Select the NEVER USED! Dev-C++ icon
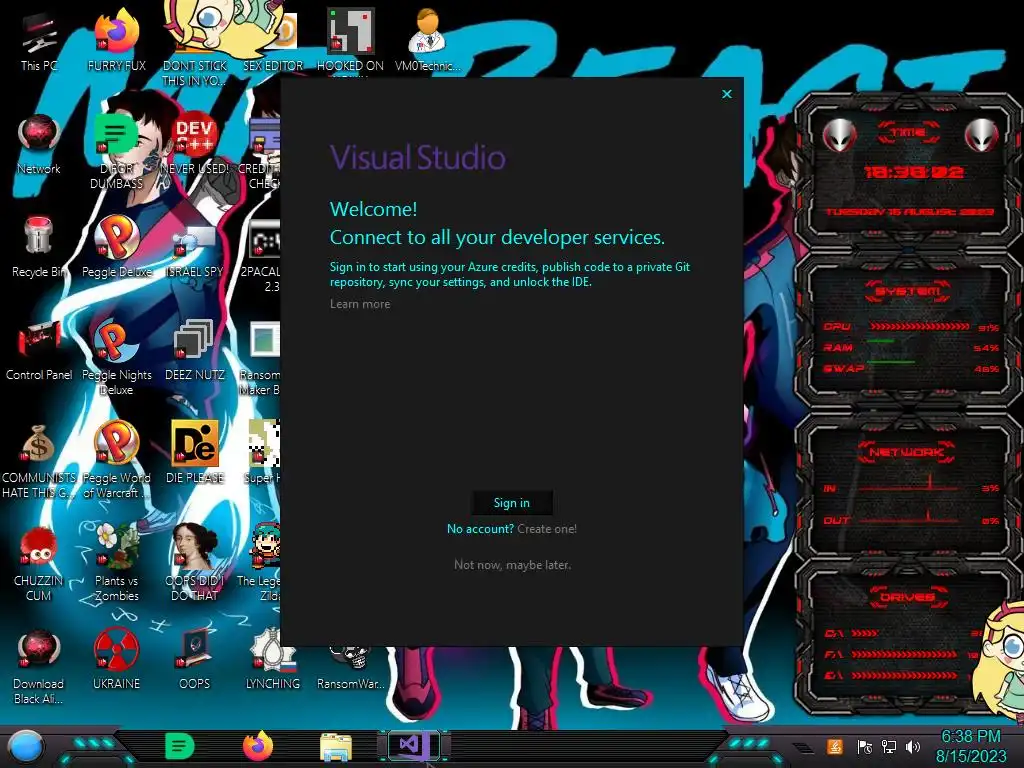The image size is (1024, 768). (195, 145)
